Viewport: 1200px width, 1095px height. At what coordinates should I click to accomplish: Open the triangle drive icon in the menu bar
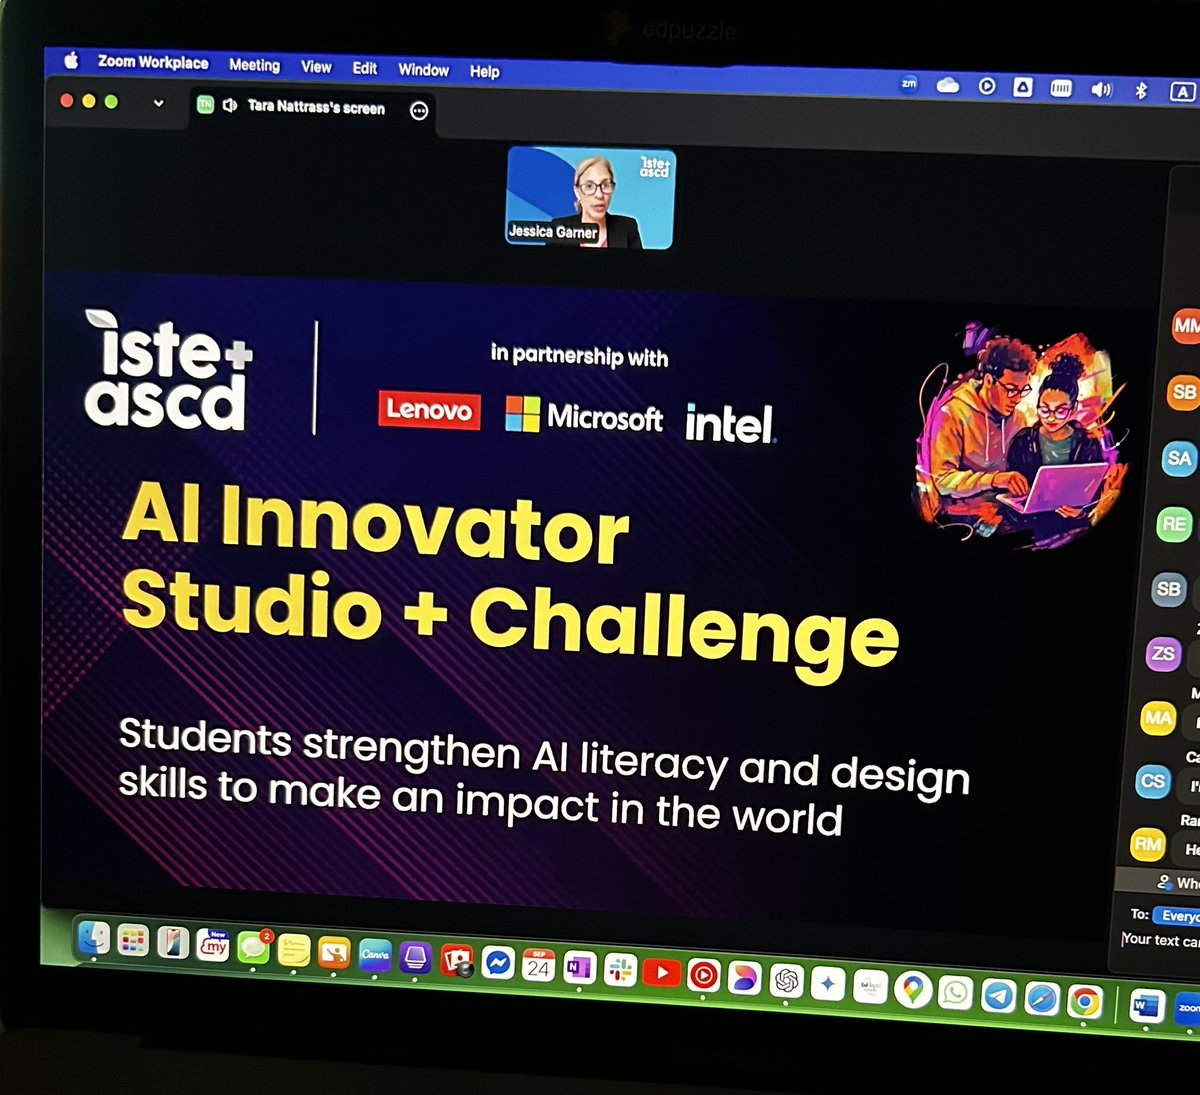click(1023, 88)
